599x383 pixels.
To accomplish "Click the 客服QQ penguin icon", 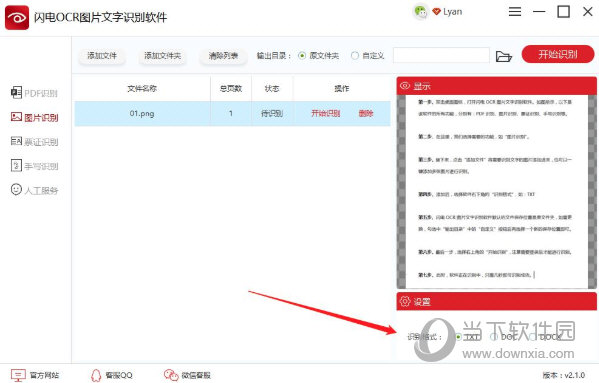I will (96, 375).
